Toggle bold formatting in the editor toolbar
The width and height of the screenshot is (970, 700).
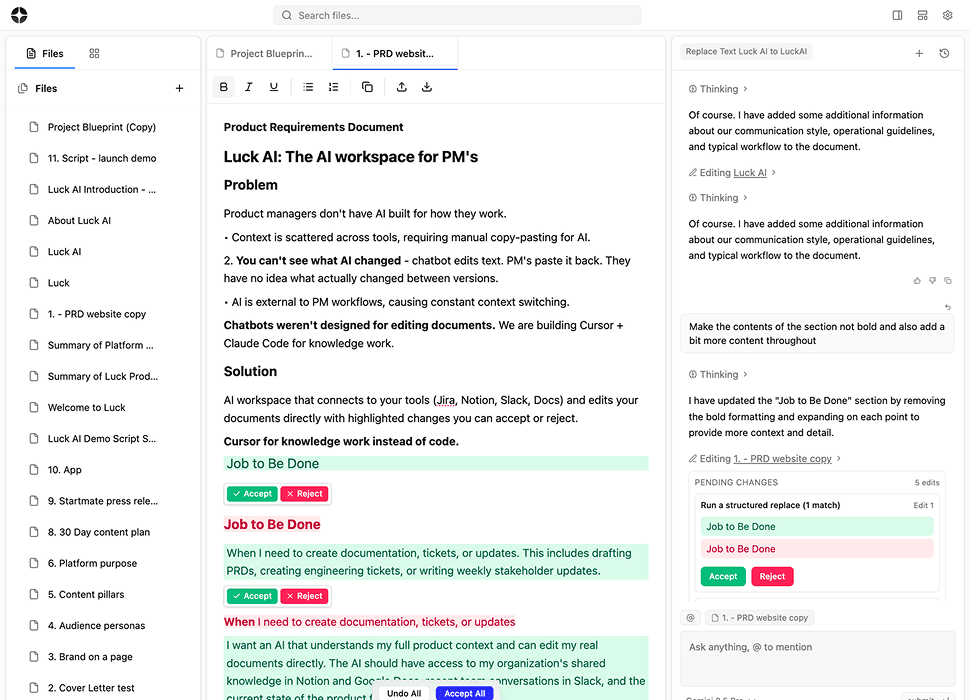coord(224,87)
